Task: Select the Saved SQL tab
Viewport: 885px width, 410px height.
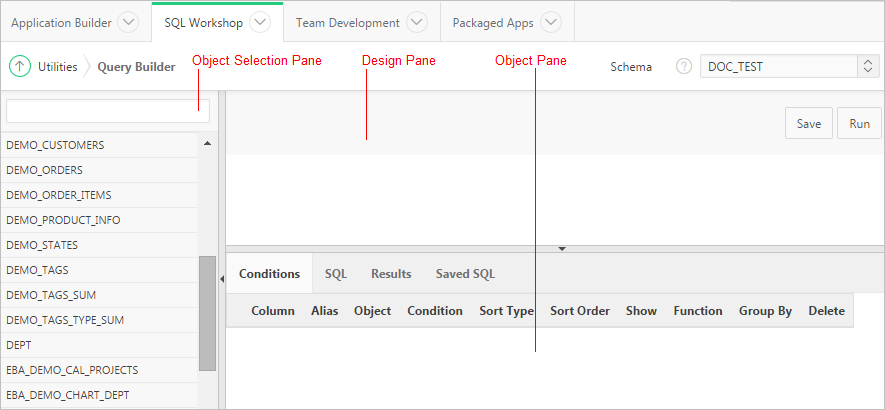Action: coord(465,273)
